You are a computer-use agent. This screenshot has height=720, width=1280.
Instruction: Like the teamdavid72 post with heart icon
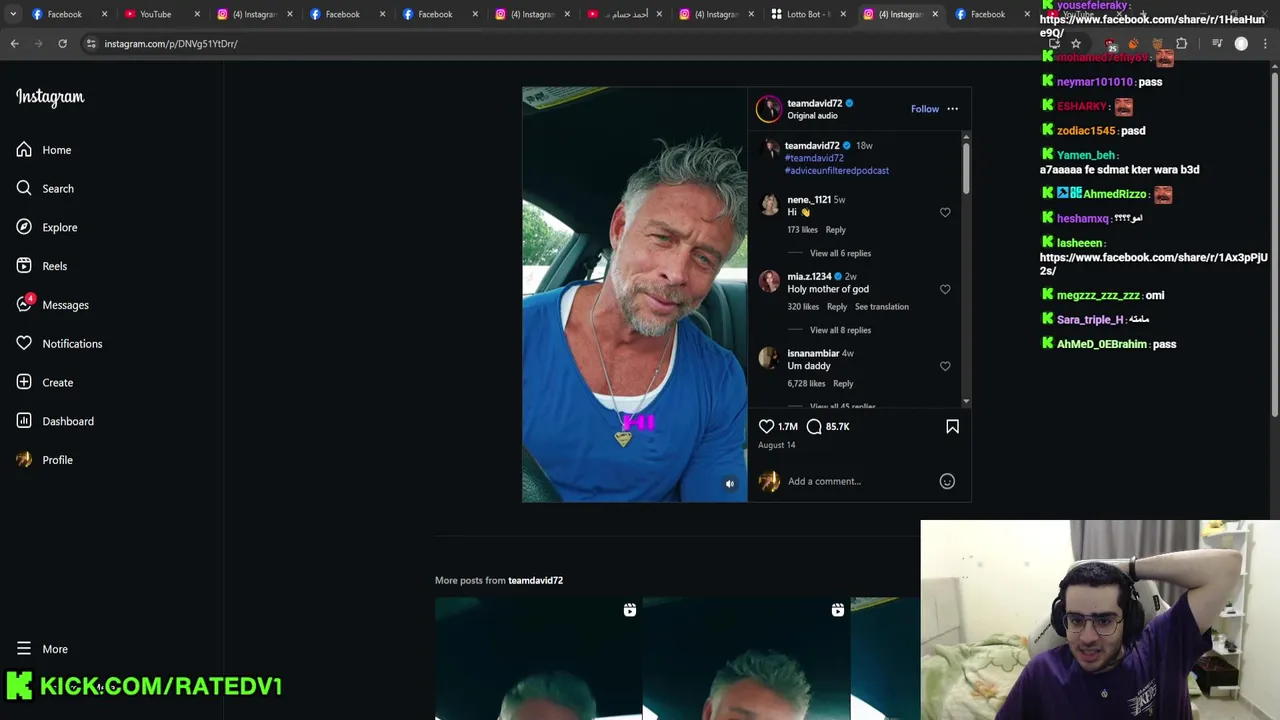pos(766,427)
